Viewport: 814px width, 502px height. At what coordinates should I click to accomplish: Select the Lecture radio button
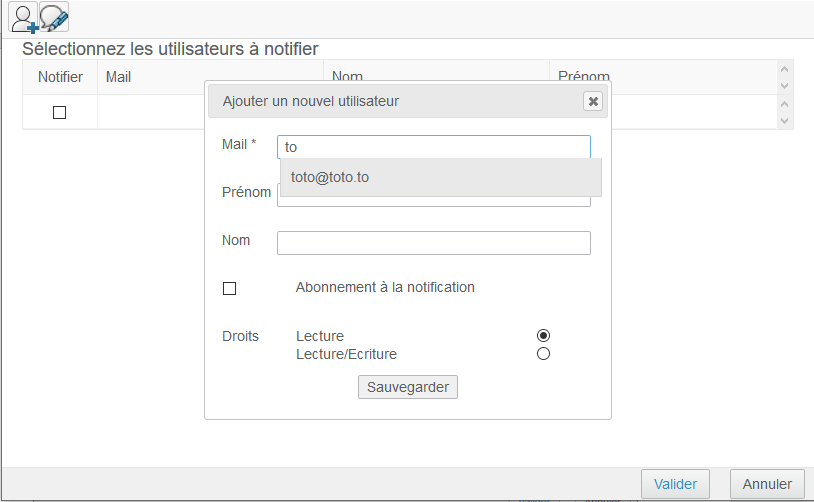(544, 336)
